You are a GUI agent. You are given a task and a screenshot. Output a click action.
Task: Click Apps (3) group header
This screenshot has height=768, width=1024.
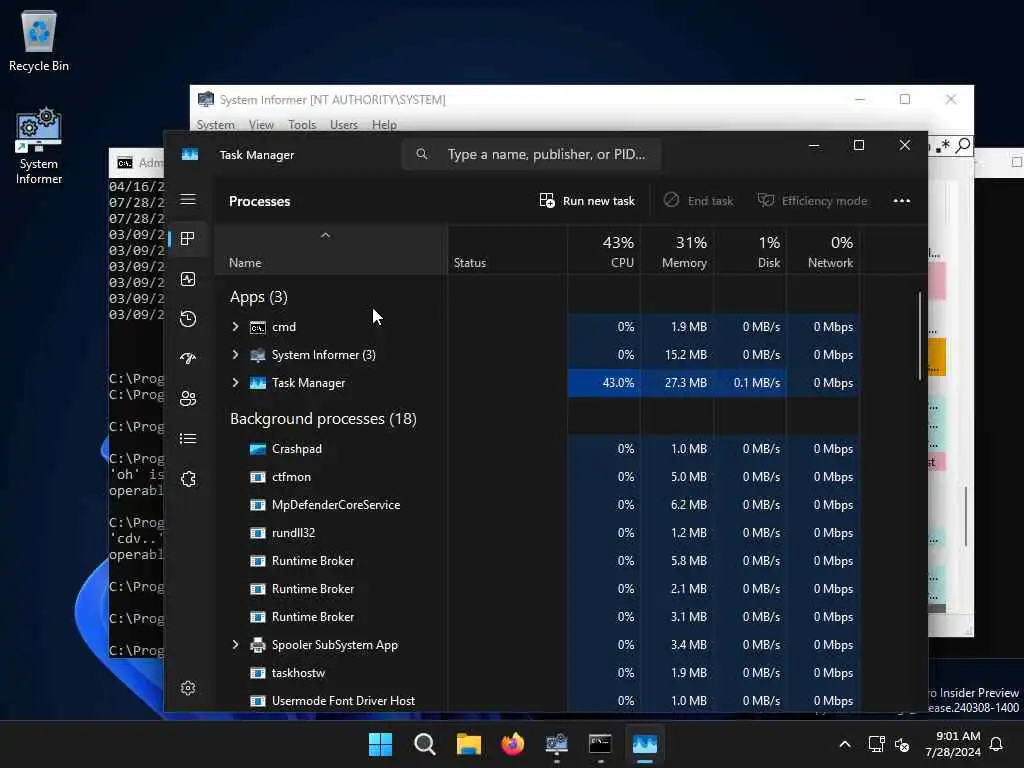(x=259, y=297)
